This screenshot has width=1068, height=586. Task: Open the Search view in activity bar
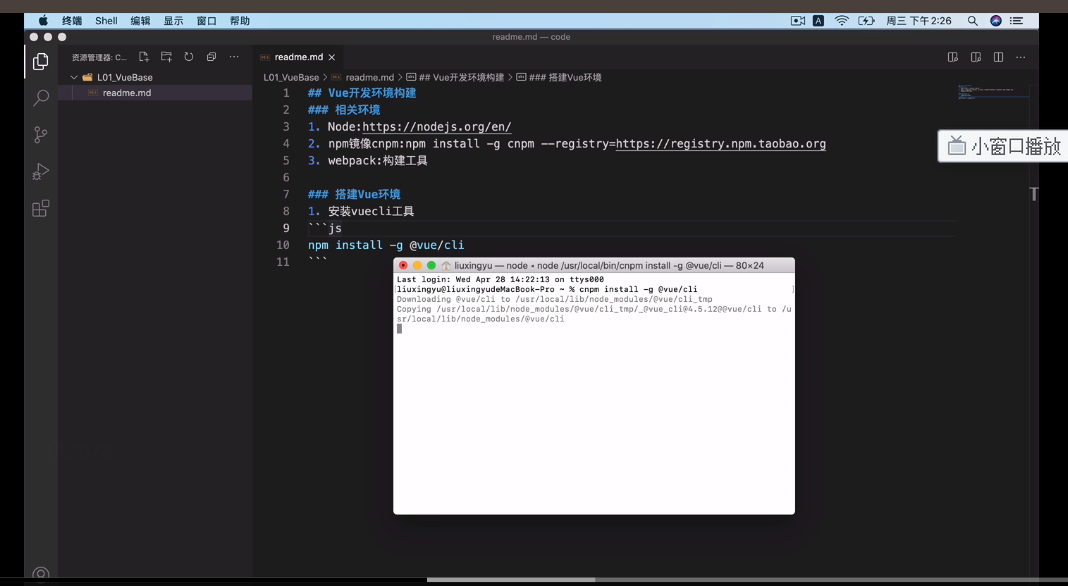pyautogui.click(x=41, y=98)
